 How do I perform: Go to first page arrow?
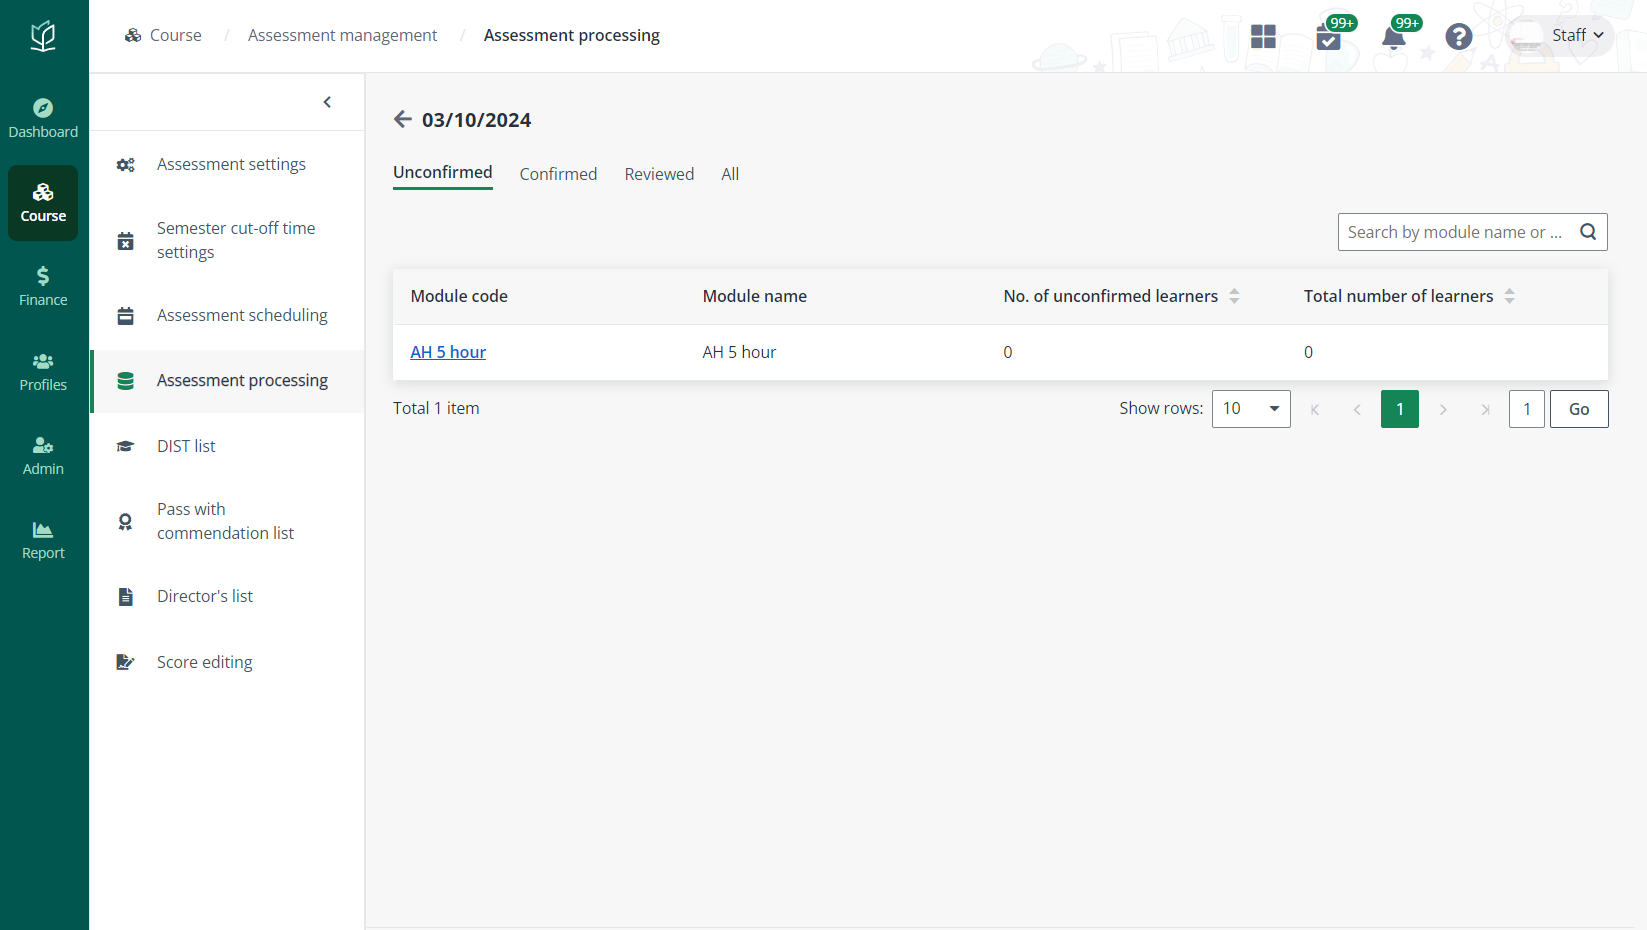click(x=1315, y=409)
